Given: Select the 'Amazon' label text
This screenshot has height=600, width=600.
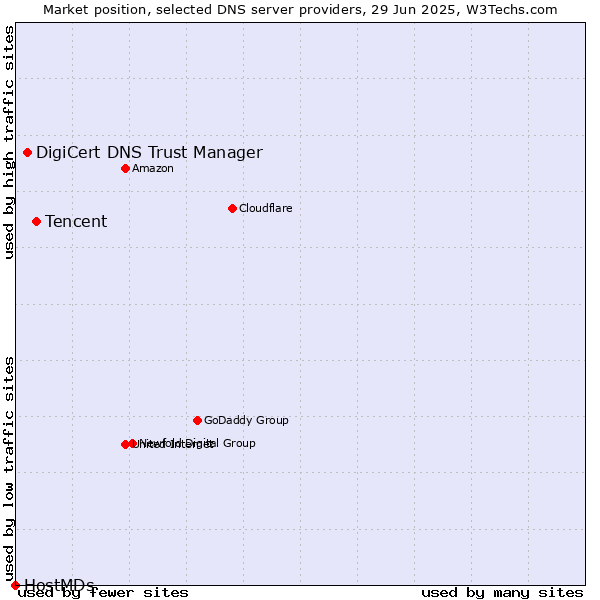Looking at the screenshot, I should 153,168.
